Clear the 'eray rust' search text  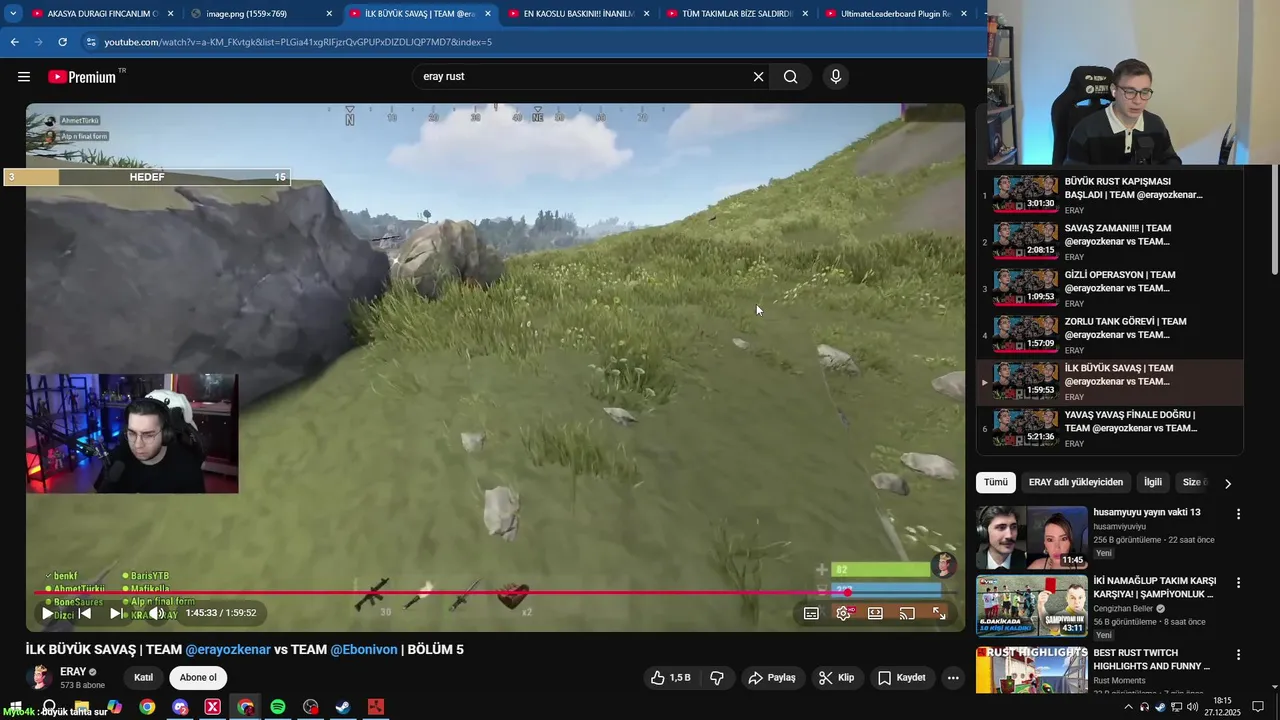[x=758, y=77]
